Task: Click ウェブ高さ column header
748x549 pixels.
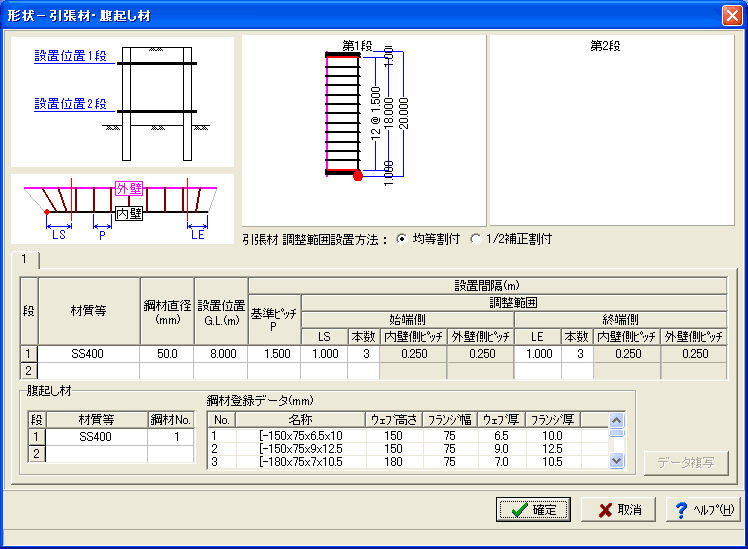Action: pyautogui.click(x=394, y=420)
